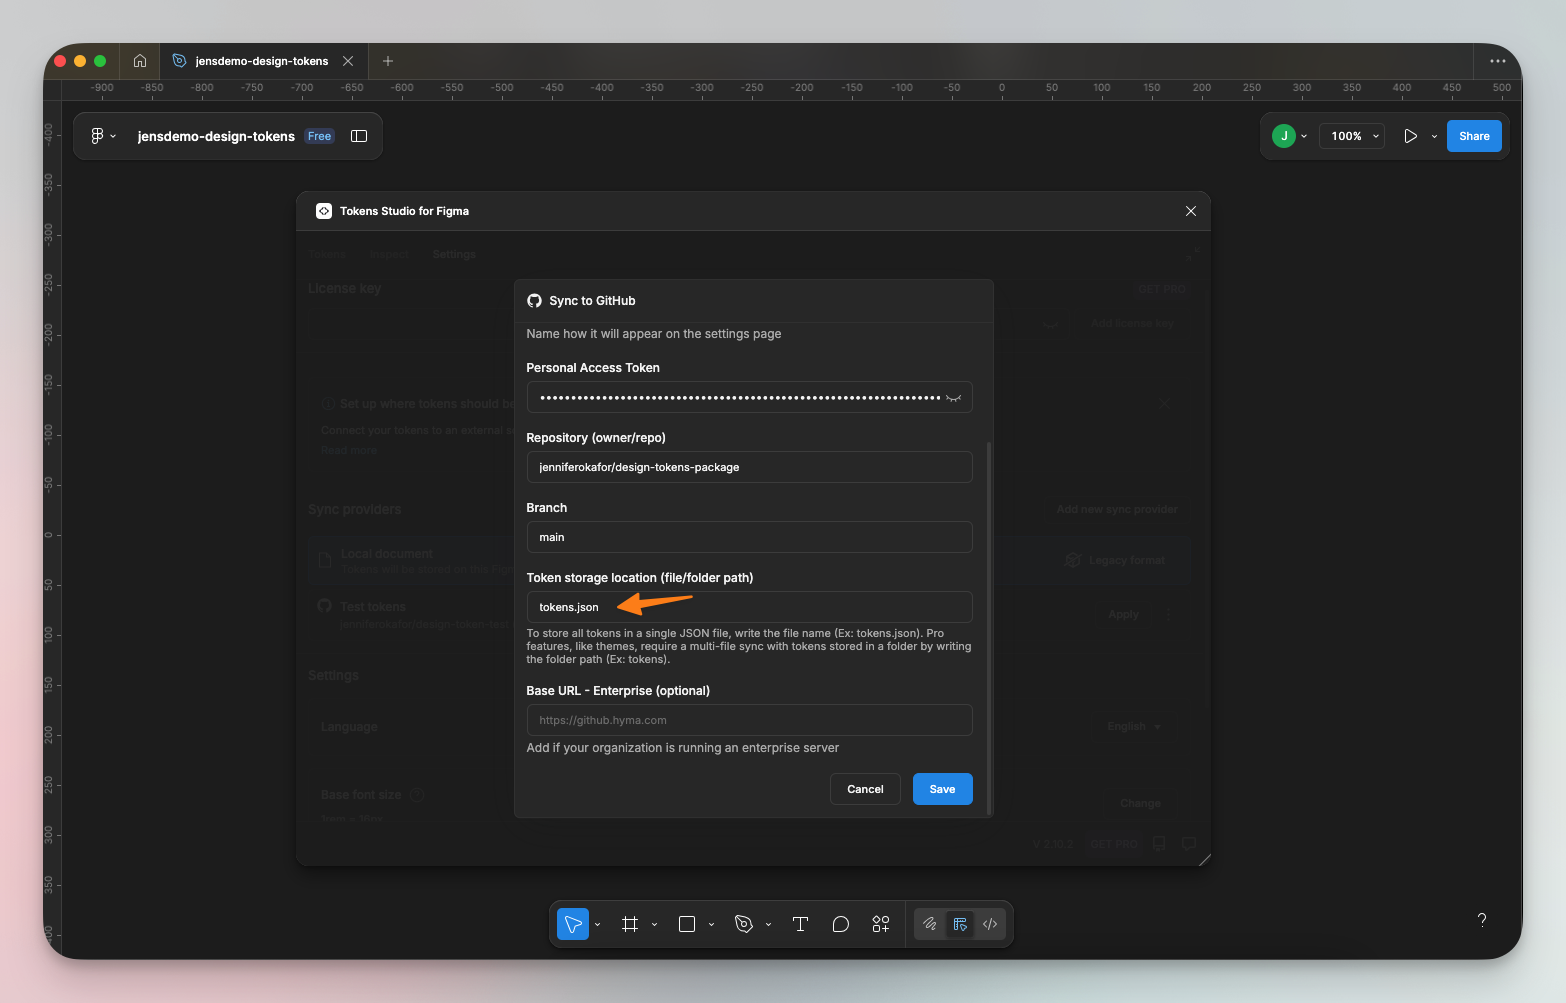This screenshot has width=1566, height=1003.
Task: Click the Branch input containing main
Action: pos(750,537)
